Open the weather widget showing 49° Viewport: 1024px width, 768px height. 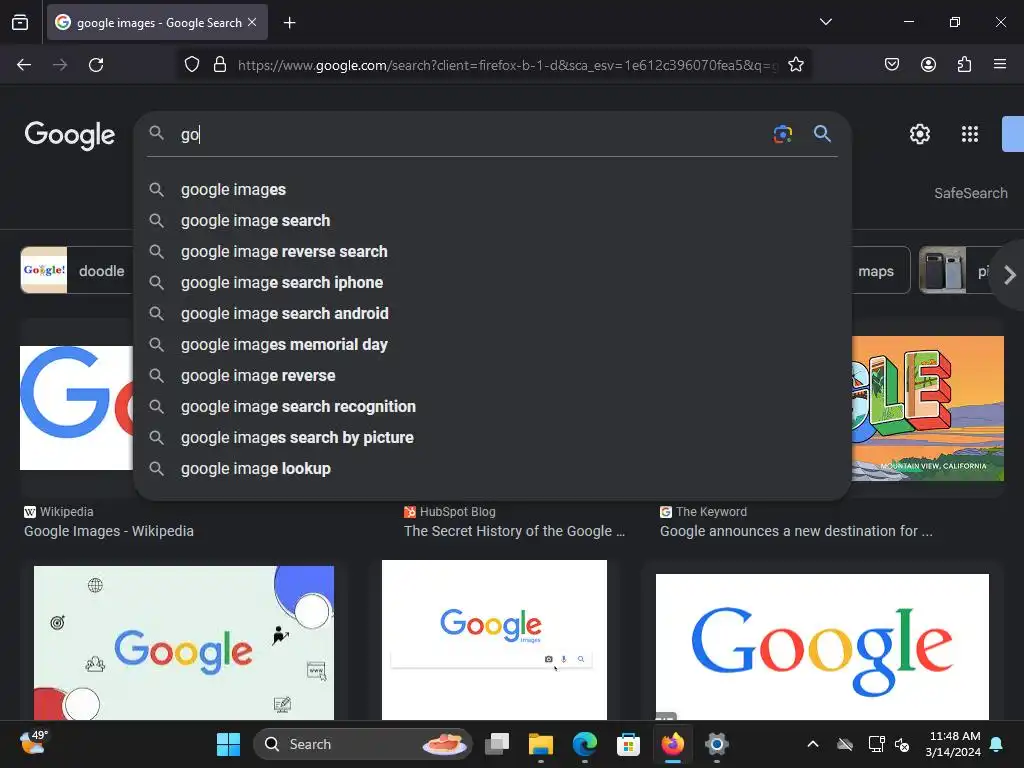pos(33,743)
